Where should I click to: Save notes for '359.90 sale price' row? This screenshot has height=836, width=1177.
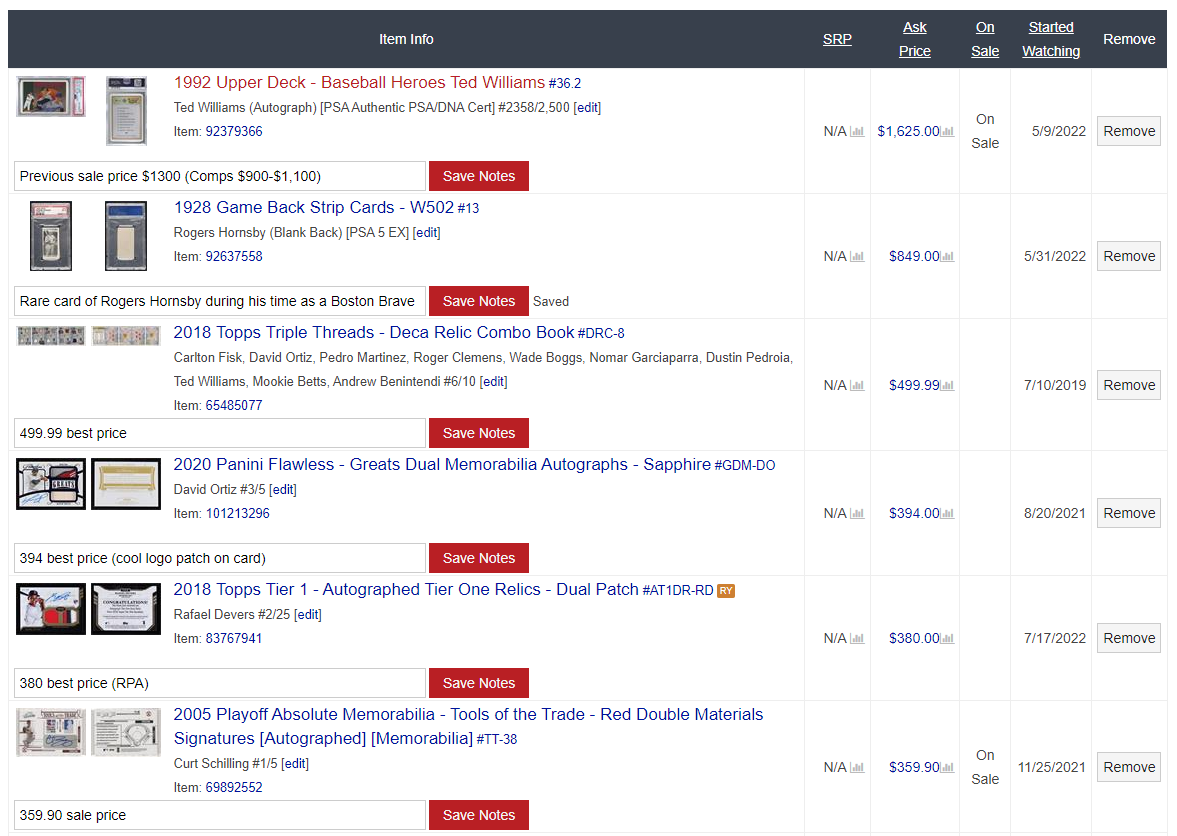coord(479,815)
